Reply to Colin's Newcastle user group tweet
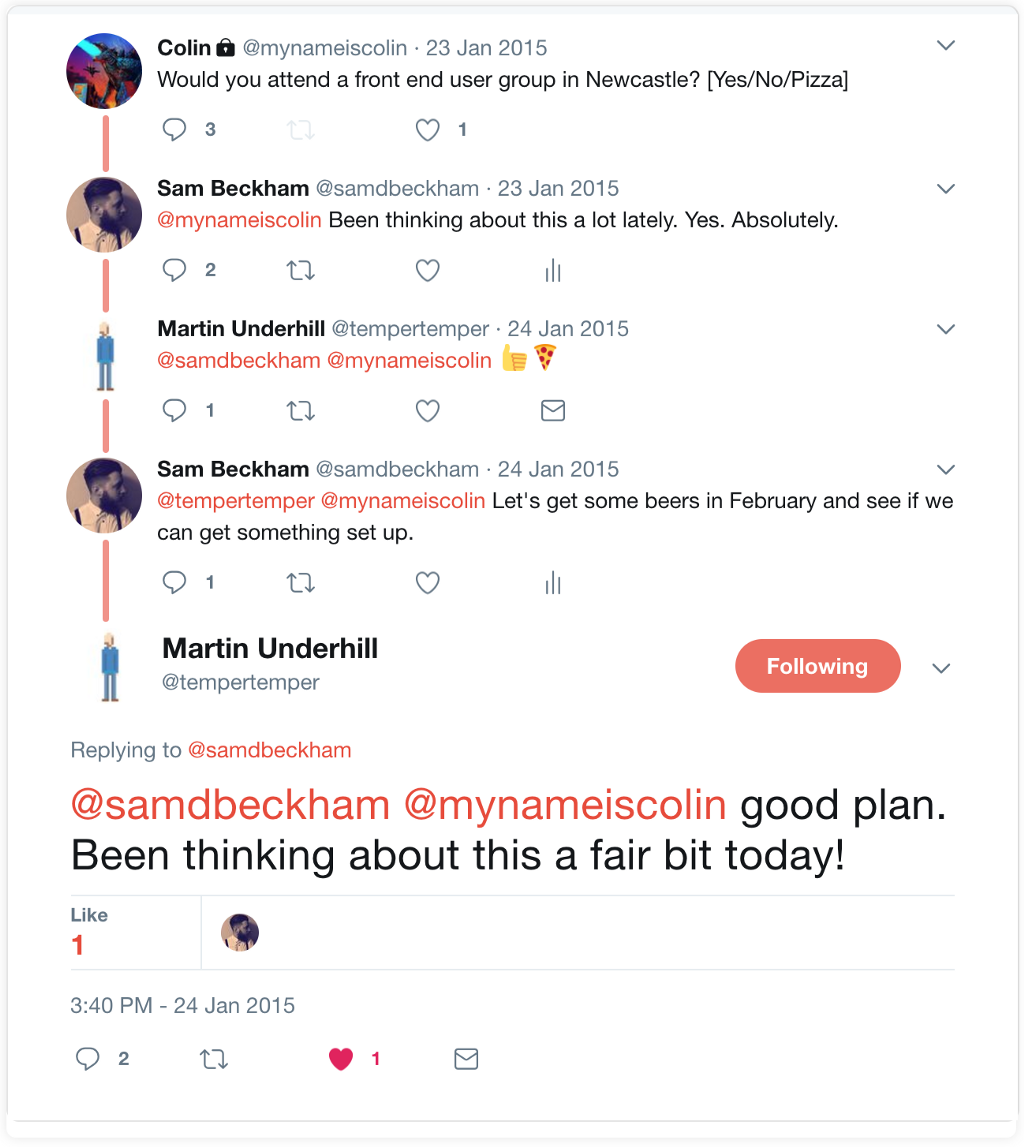The image size is (1024, 1147). (x=175, y=129)
